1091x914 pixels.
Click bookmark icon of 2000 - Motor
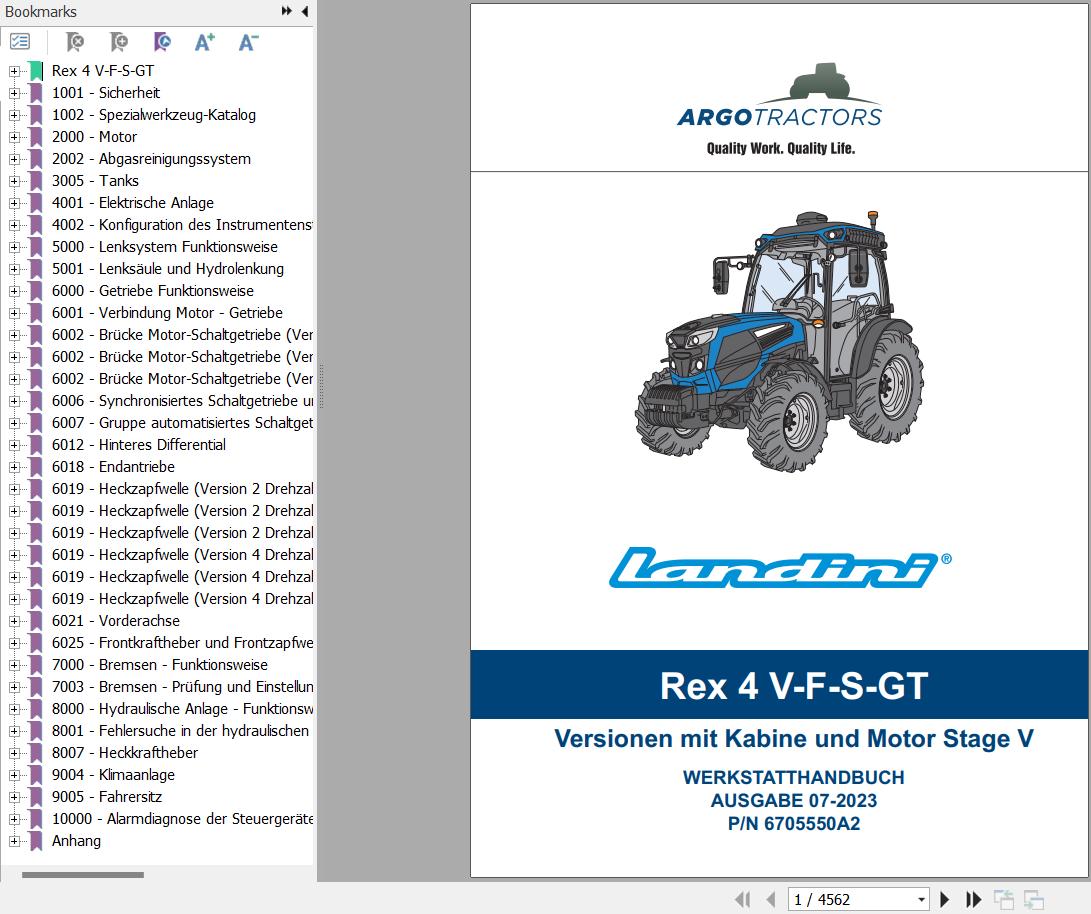pyautogui.click(x=36, y=137)
